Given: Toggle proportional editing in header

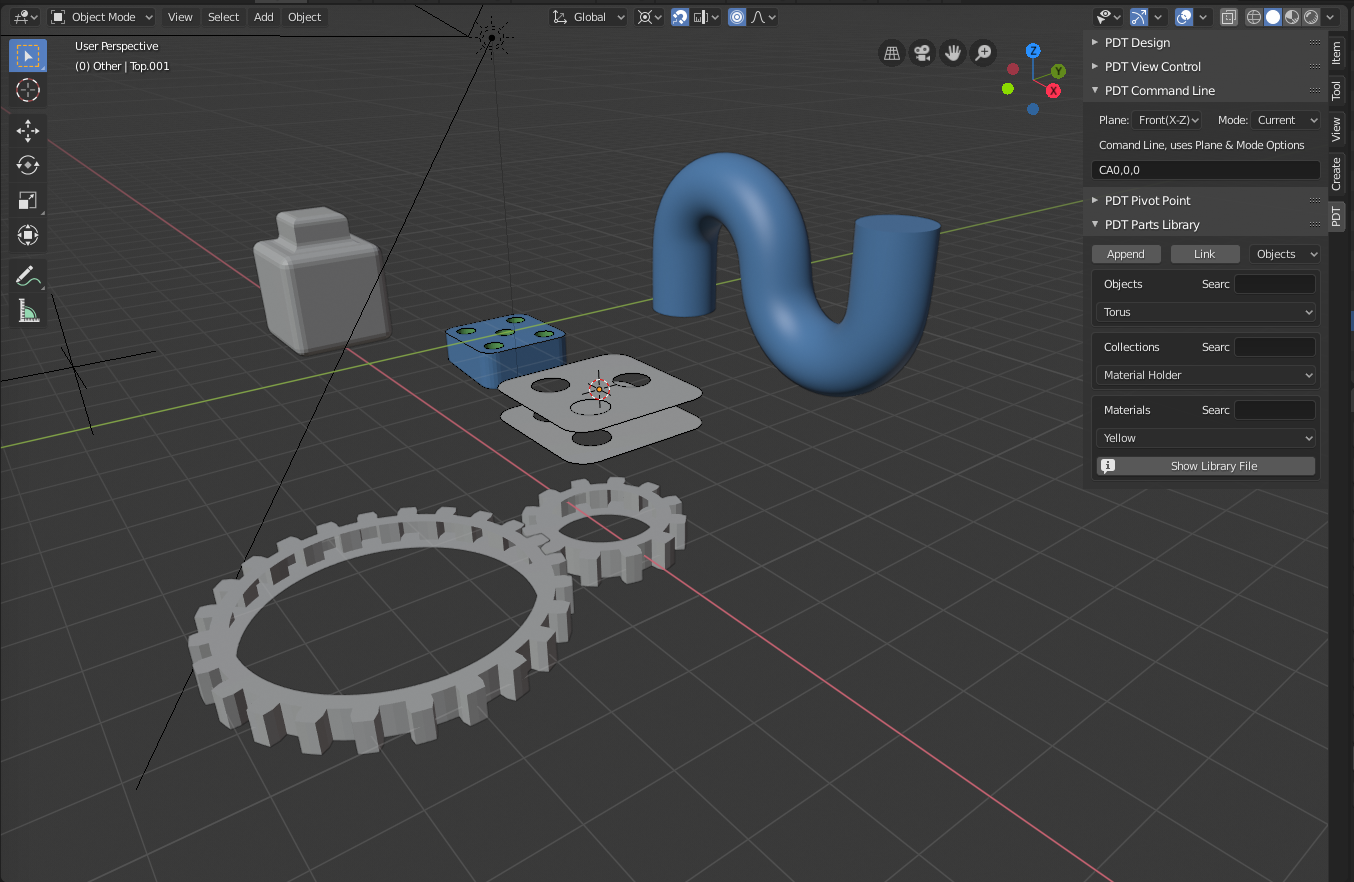Looking at the screenshot, I should pyautogui.click(x=737, y=17).
